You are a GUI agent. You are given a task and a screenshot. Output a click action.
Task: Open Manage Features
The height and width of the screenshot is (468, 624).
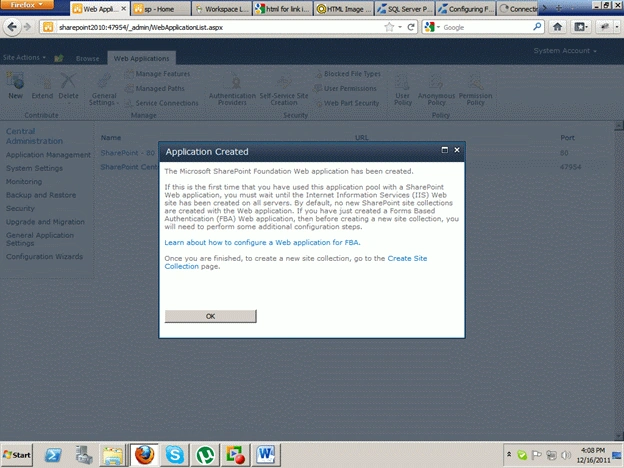pos(157,74)
